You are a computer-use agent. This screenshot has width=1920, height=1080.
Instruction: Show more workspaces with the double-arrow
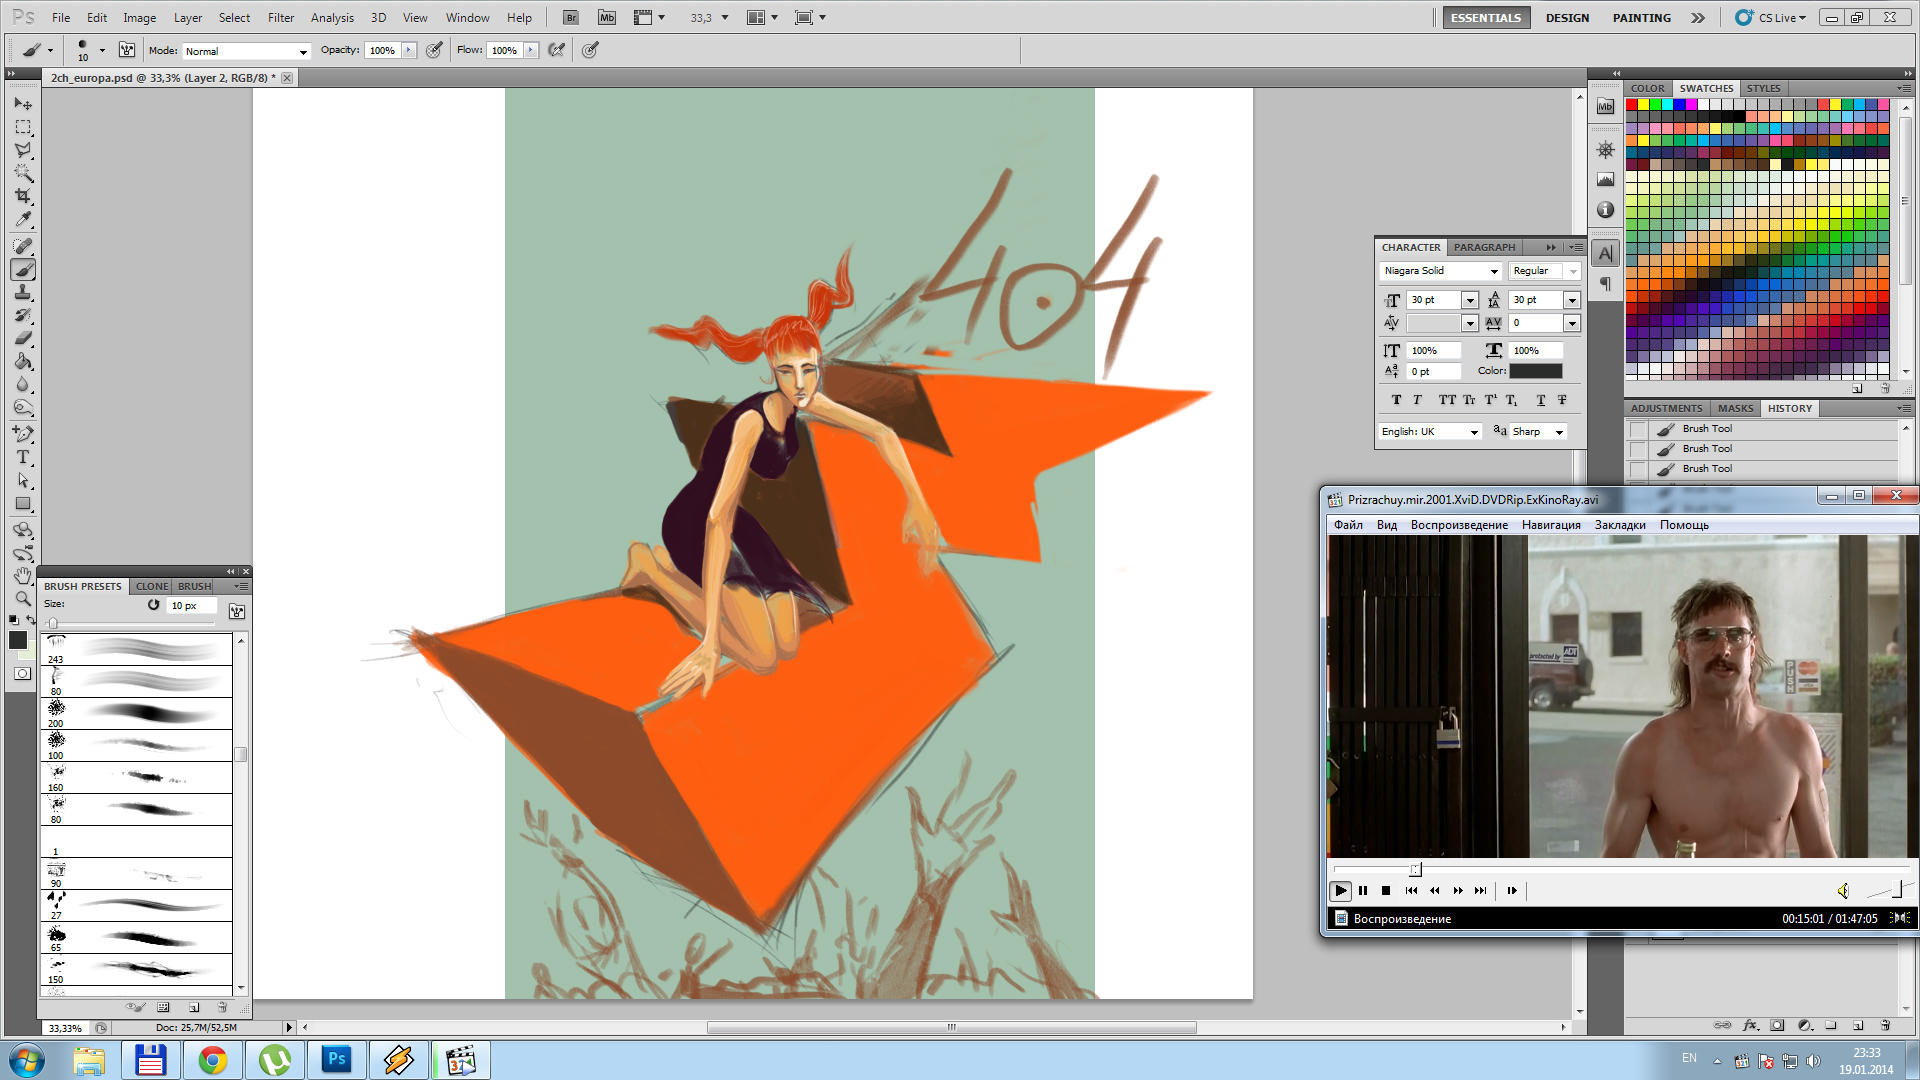pos(1698,17)
